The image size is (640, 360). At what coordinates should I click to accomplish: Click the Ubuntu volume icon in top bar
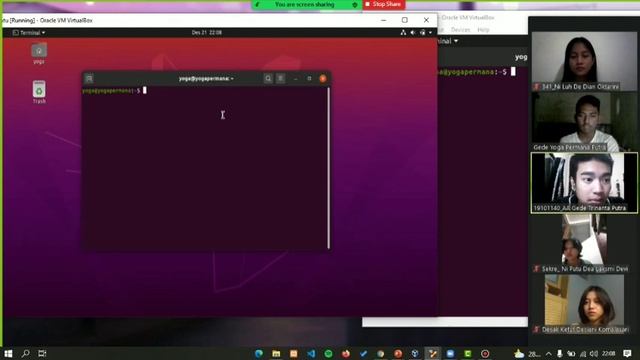(413, 33)
